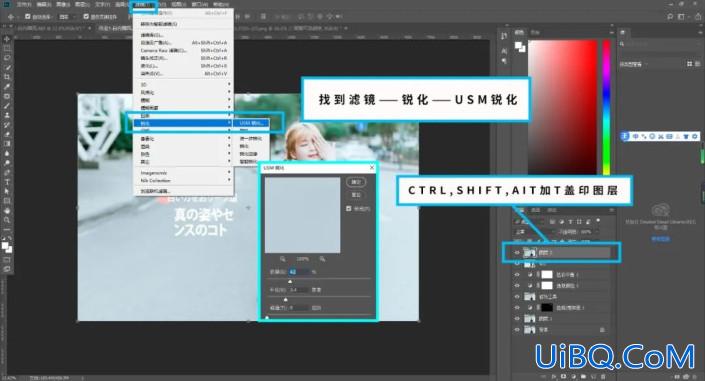705x381 pixels.
Task: Toggle the Auto-Select checkbox in options bar
Action: pyautogui.click(x=28, y=17)
